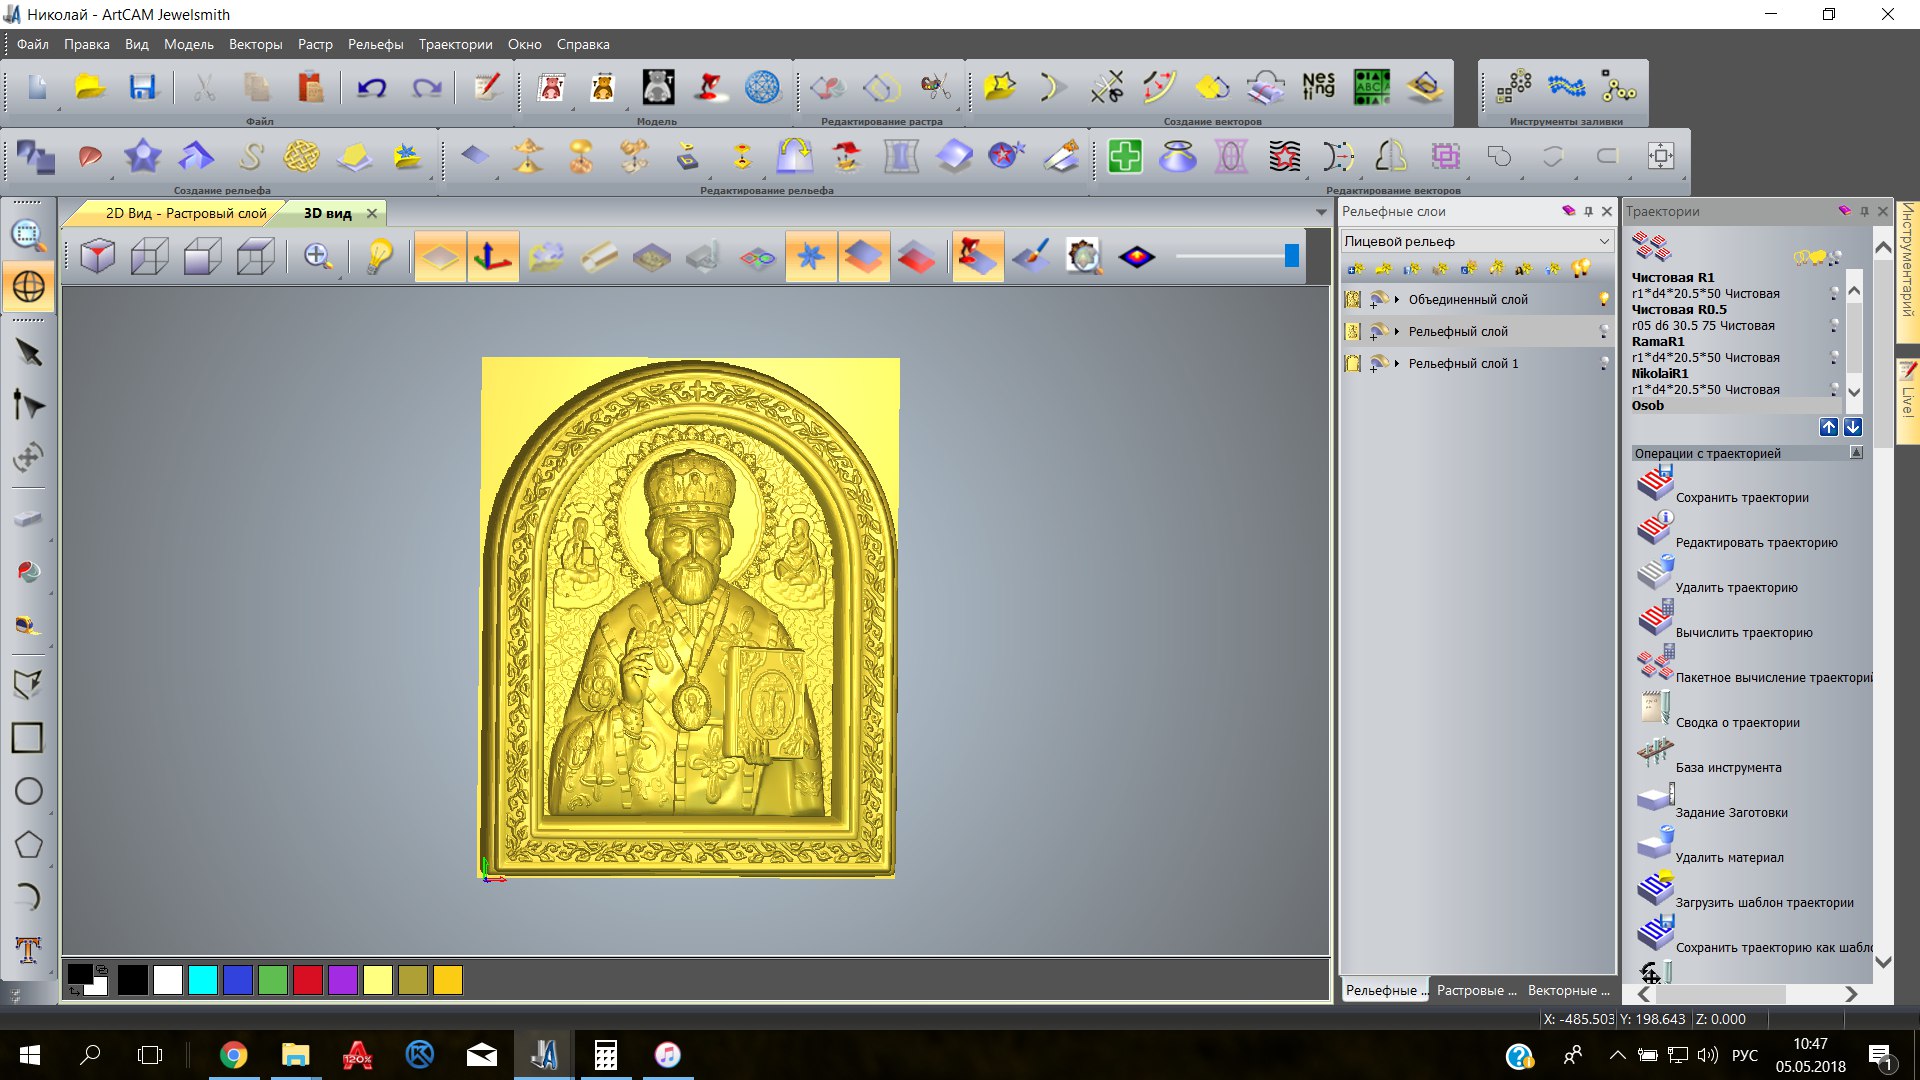Click the green plus vector editing icon
The height and width of the screenshot is (1080, 1920).
click(1125, 156)
